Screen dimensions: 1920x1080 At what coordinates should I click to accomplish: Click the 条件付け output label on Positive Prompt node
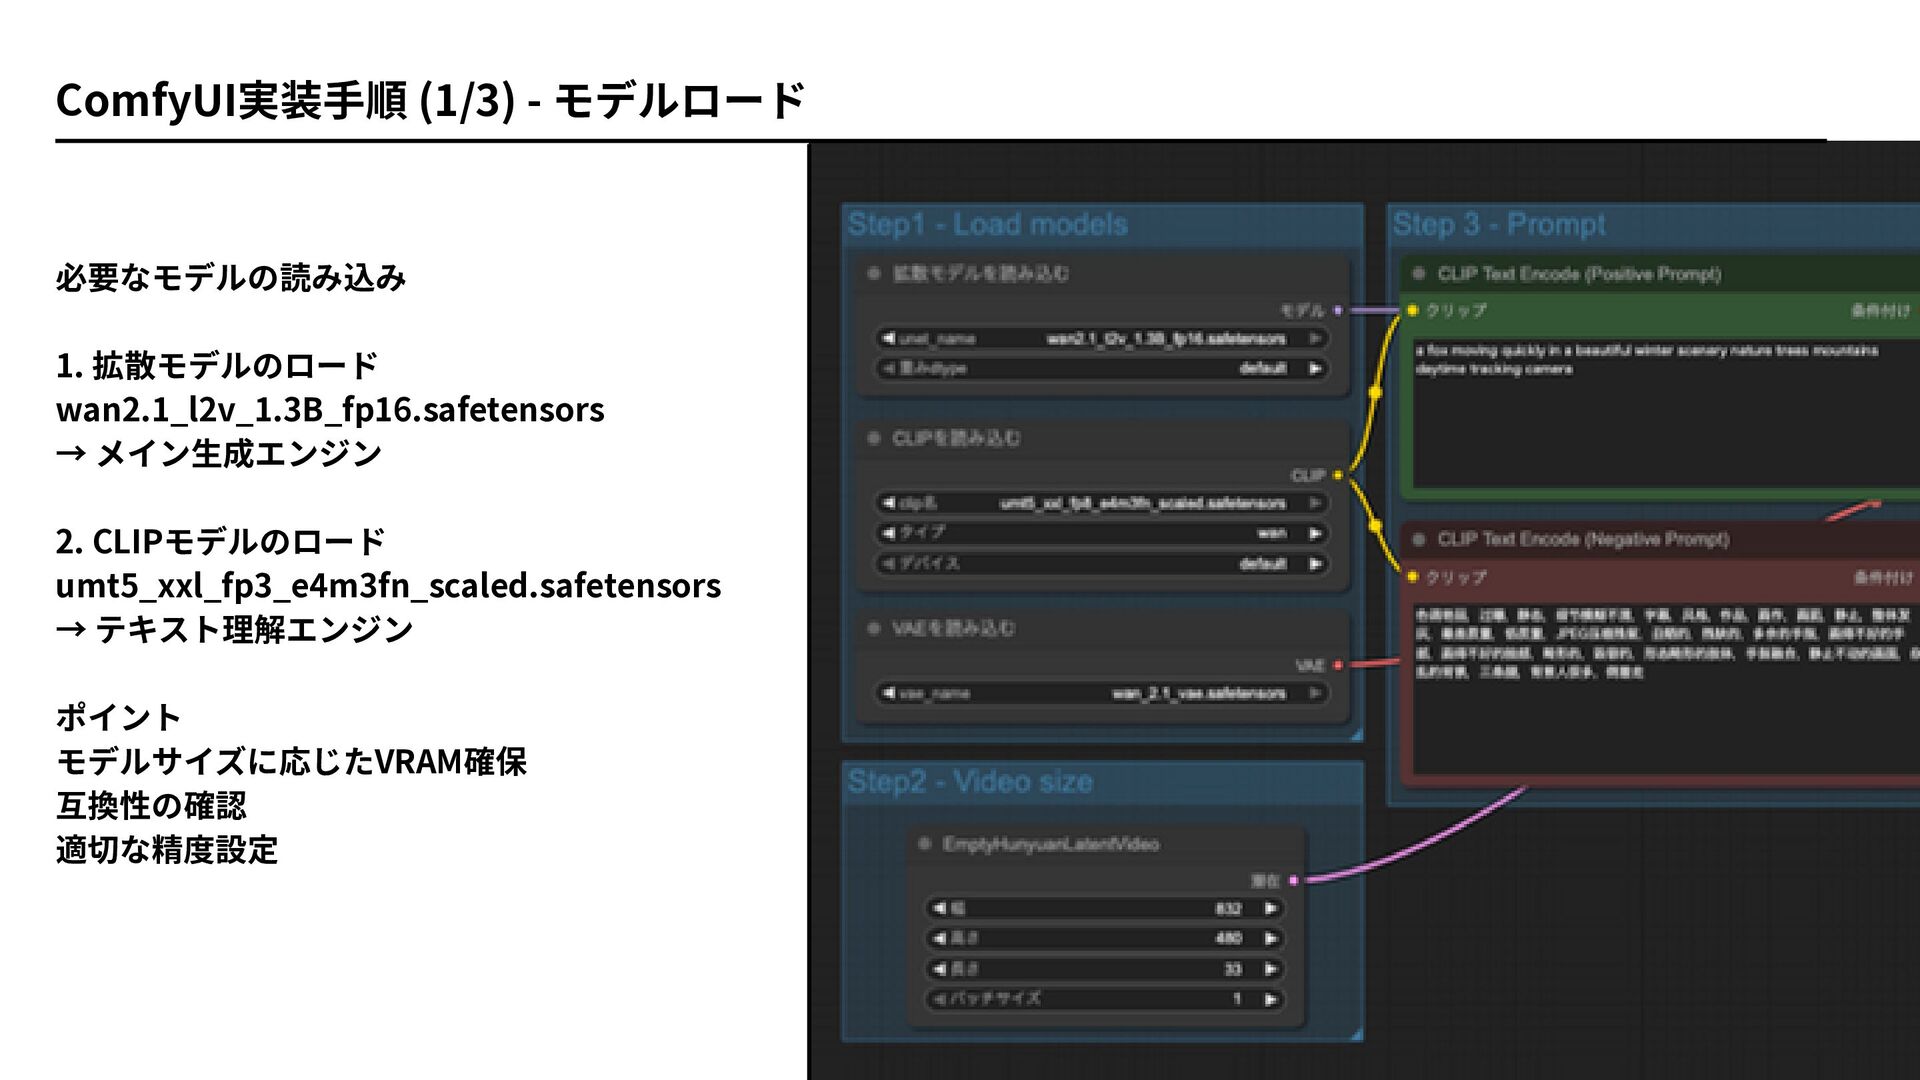1881,311
